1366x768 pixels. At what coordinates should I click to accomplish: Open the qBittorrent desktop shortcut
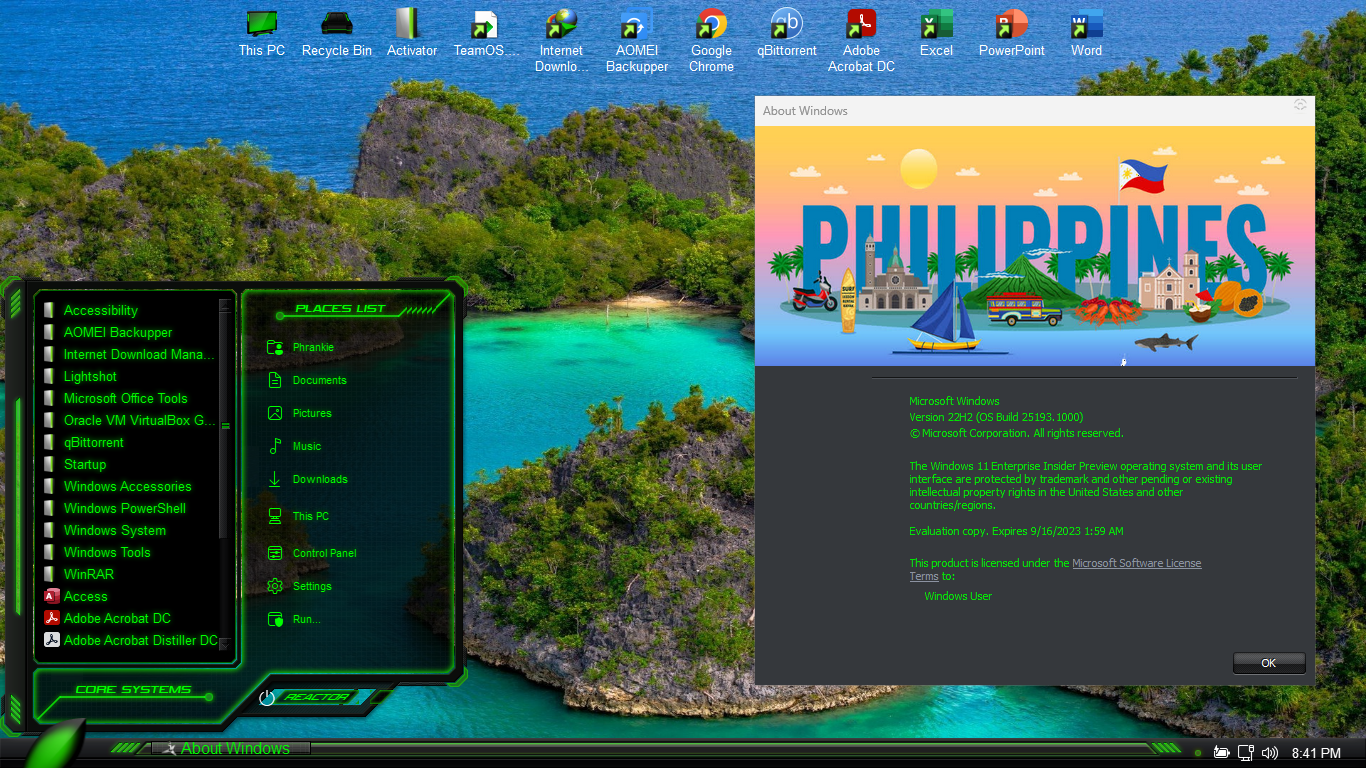pos(787,33)
